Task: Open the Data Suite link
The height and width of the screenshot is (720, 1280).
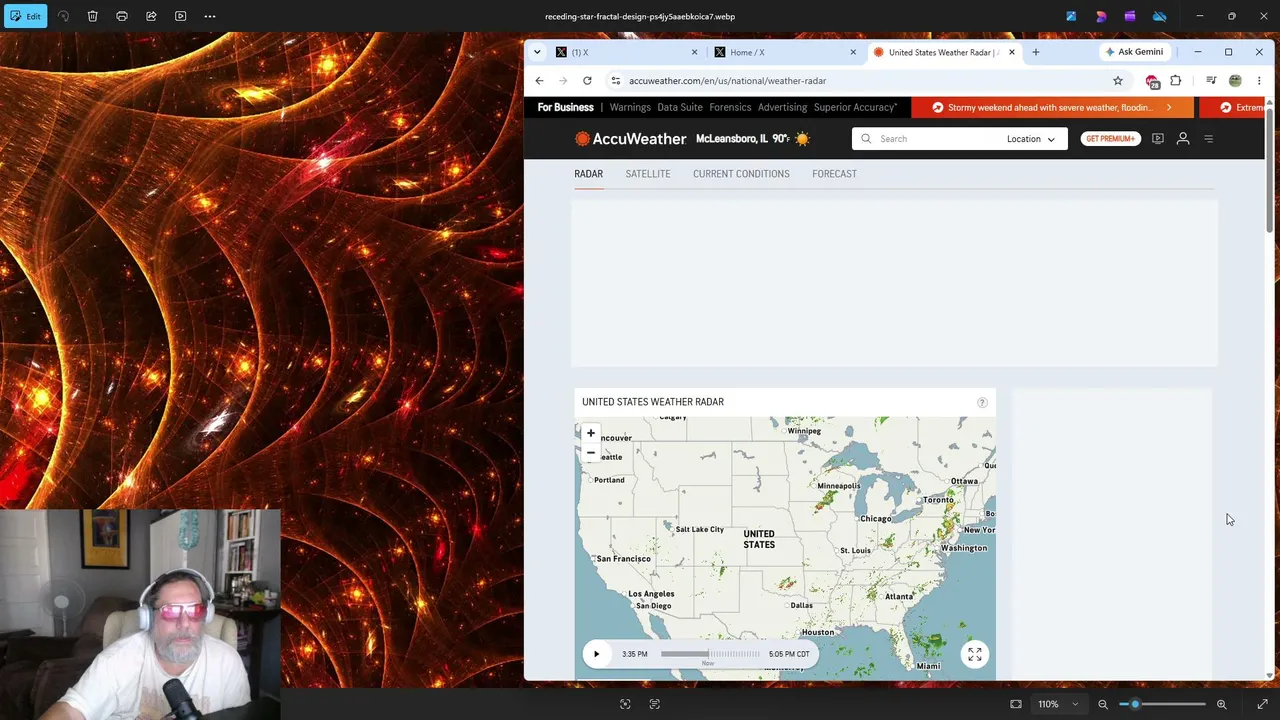Action: click(x=680, y=107)
